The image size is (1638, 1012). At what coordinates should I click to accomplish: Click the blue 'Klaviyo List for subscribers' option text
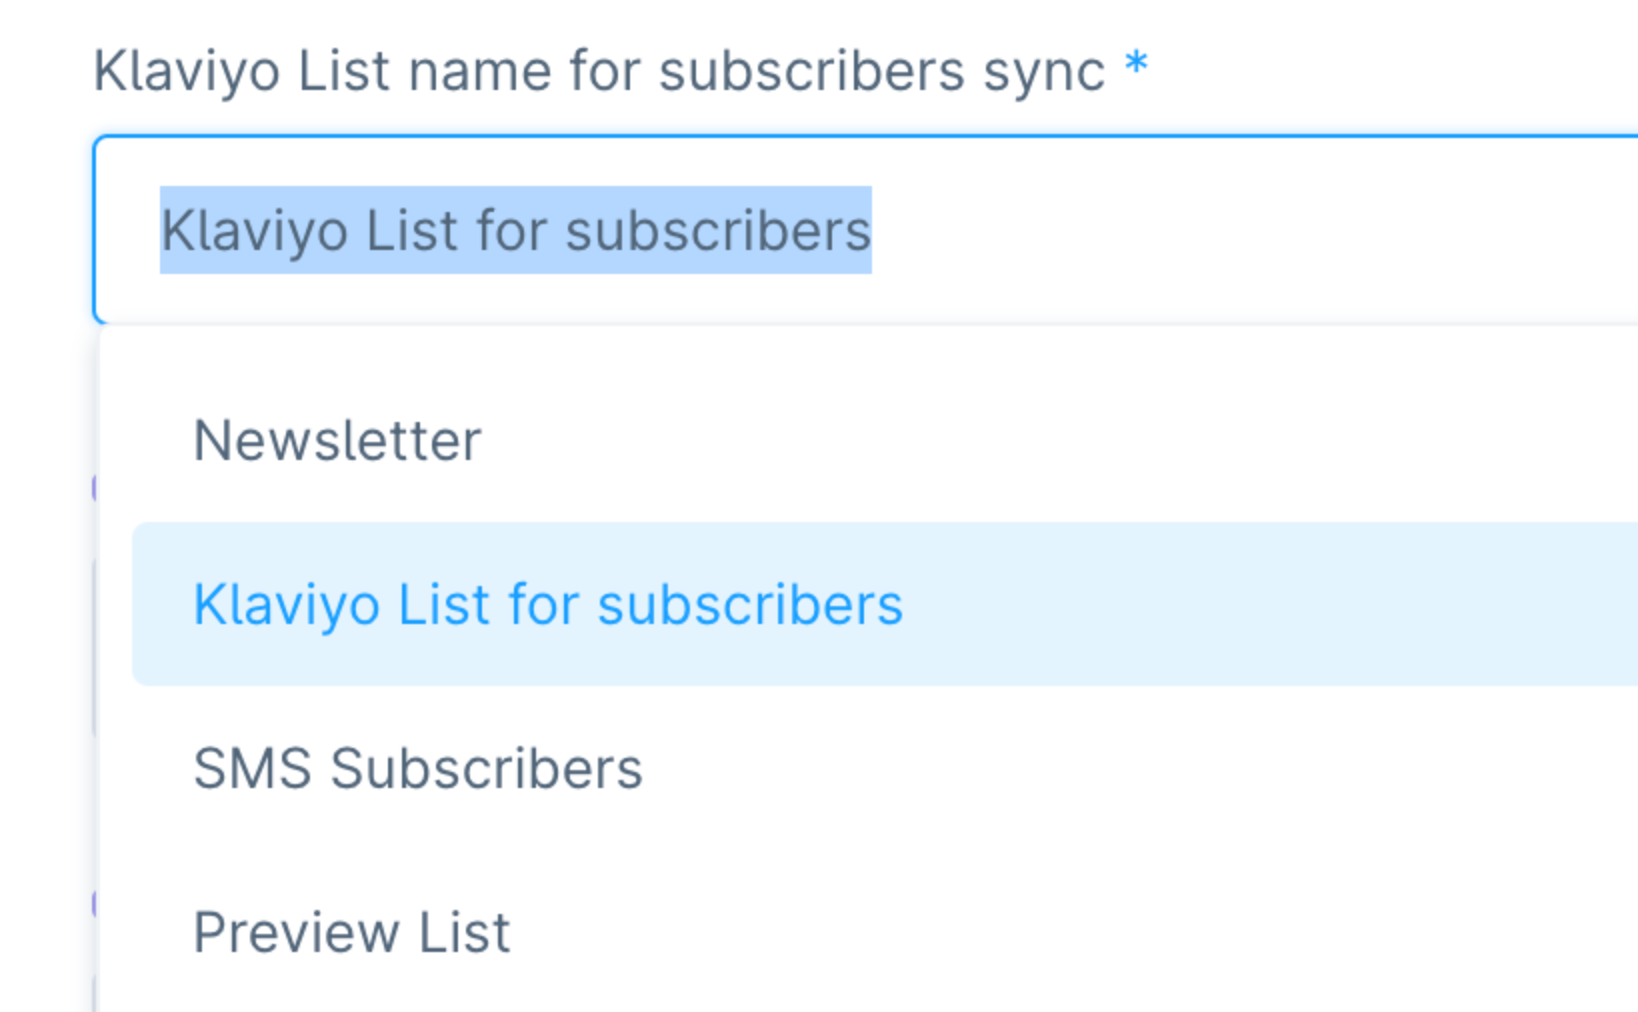[547, 605]
